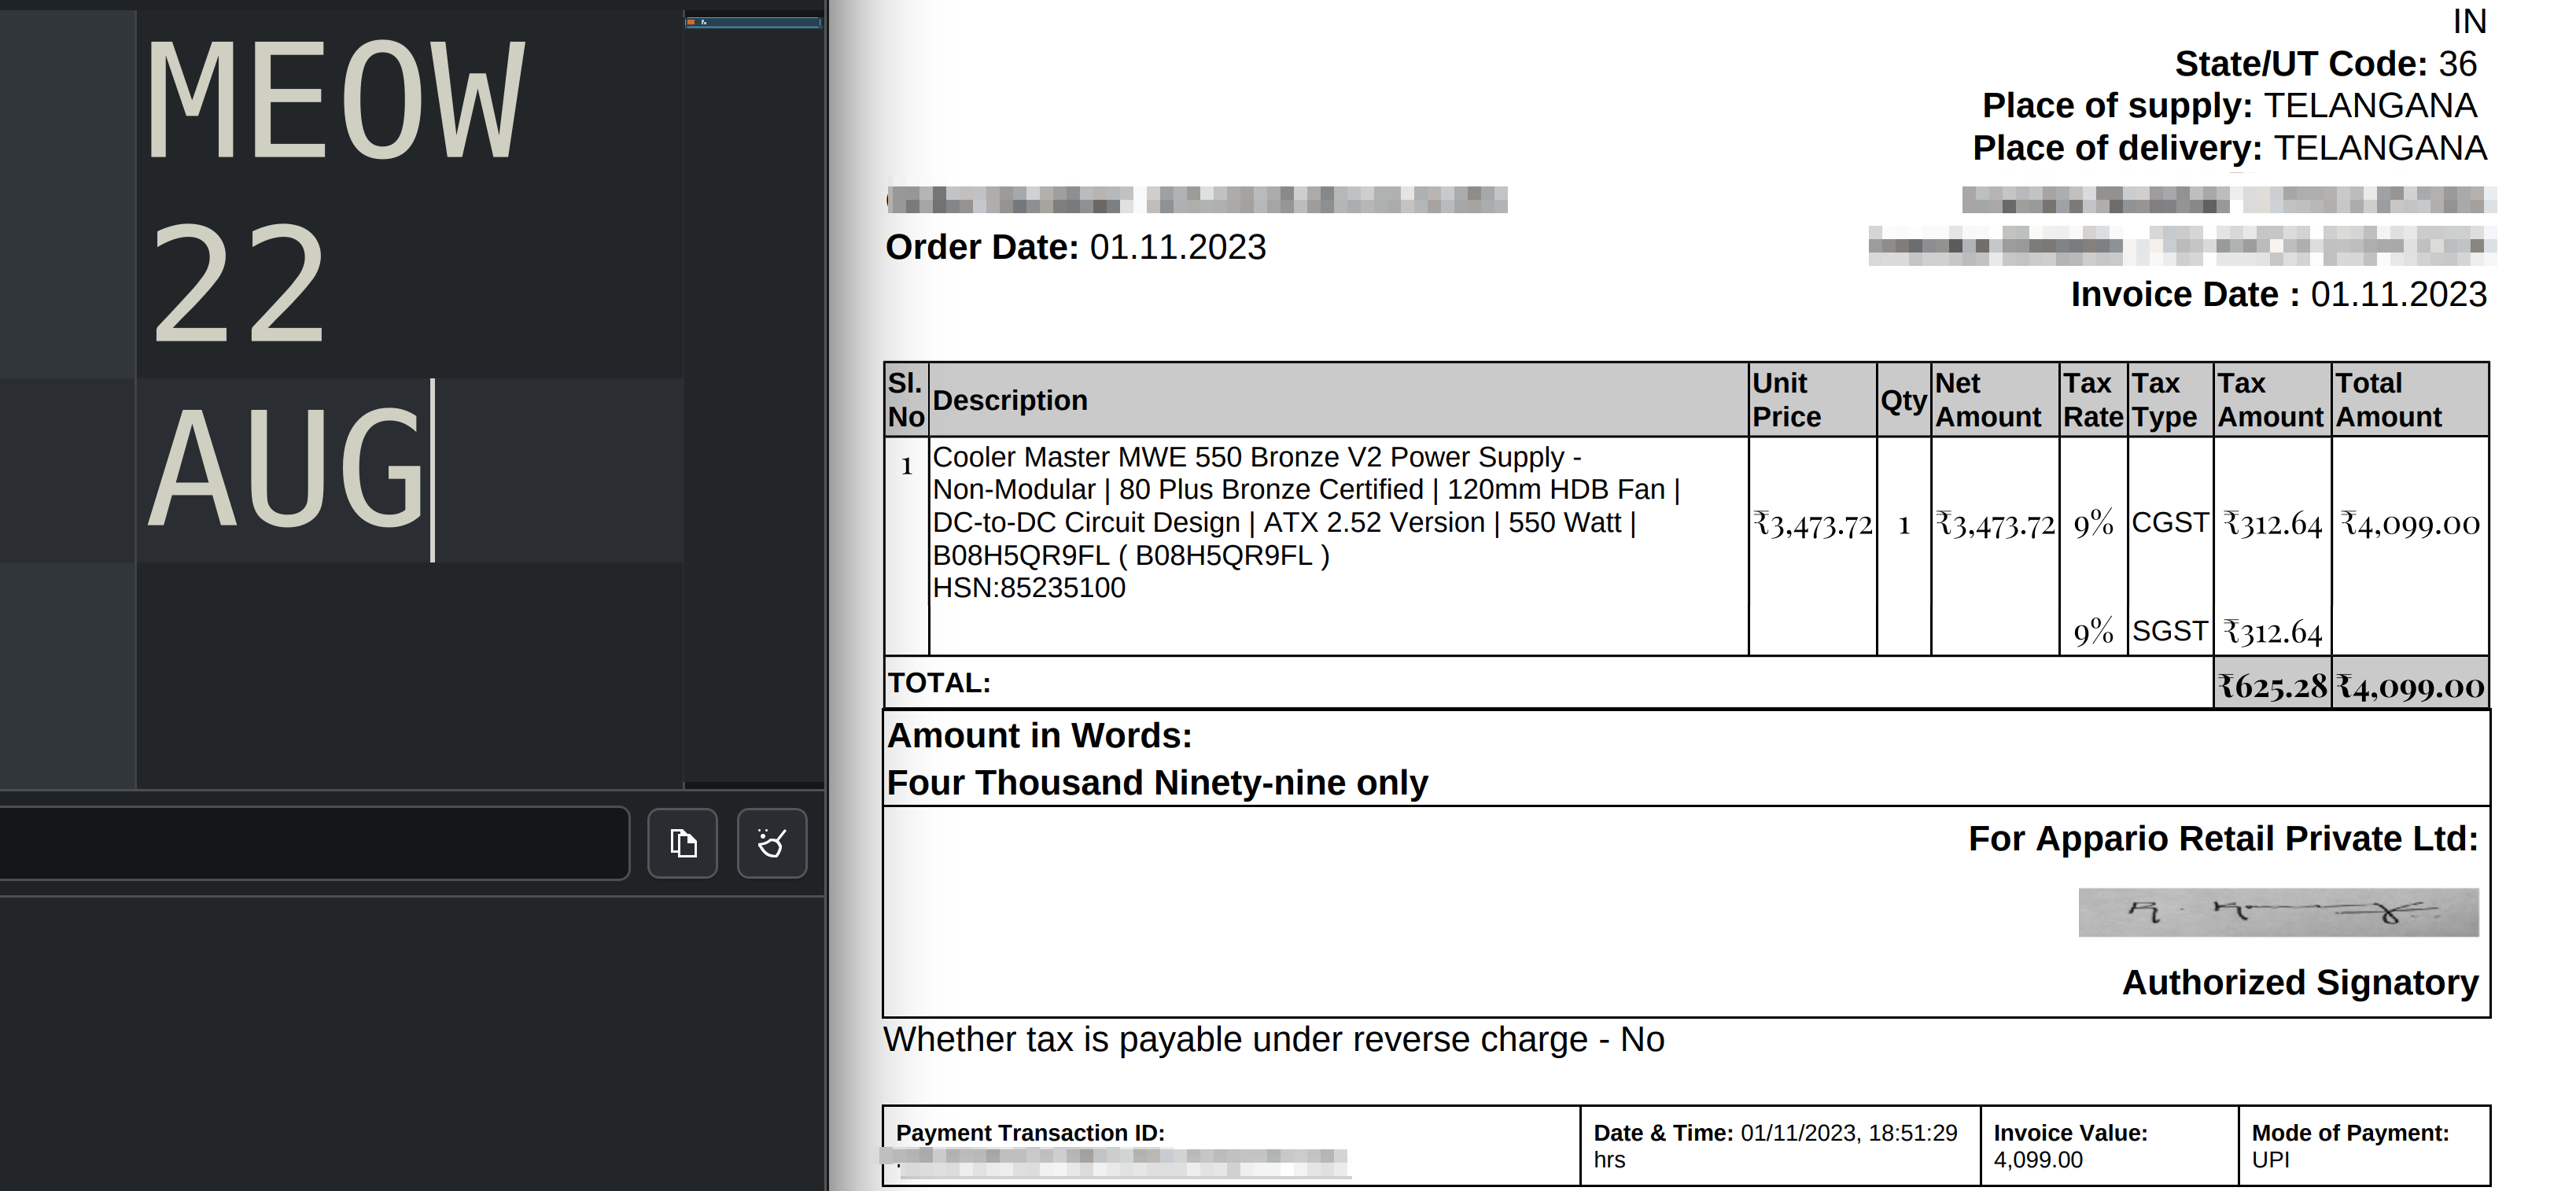The height and width of the screenshot is (1191, 2576).
Task: Click the minimap highlighted viewport strip
Action: coord(753,21)
